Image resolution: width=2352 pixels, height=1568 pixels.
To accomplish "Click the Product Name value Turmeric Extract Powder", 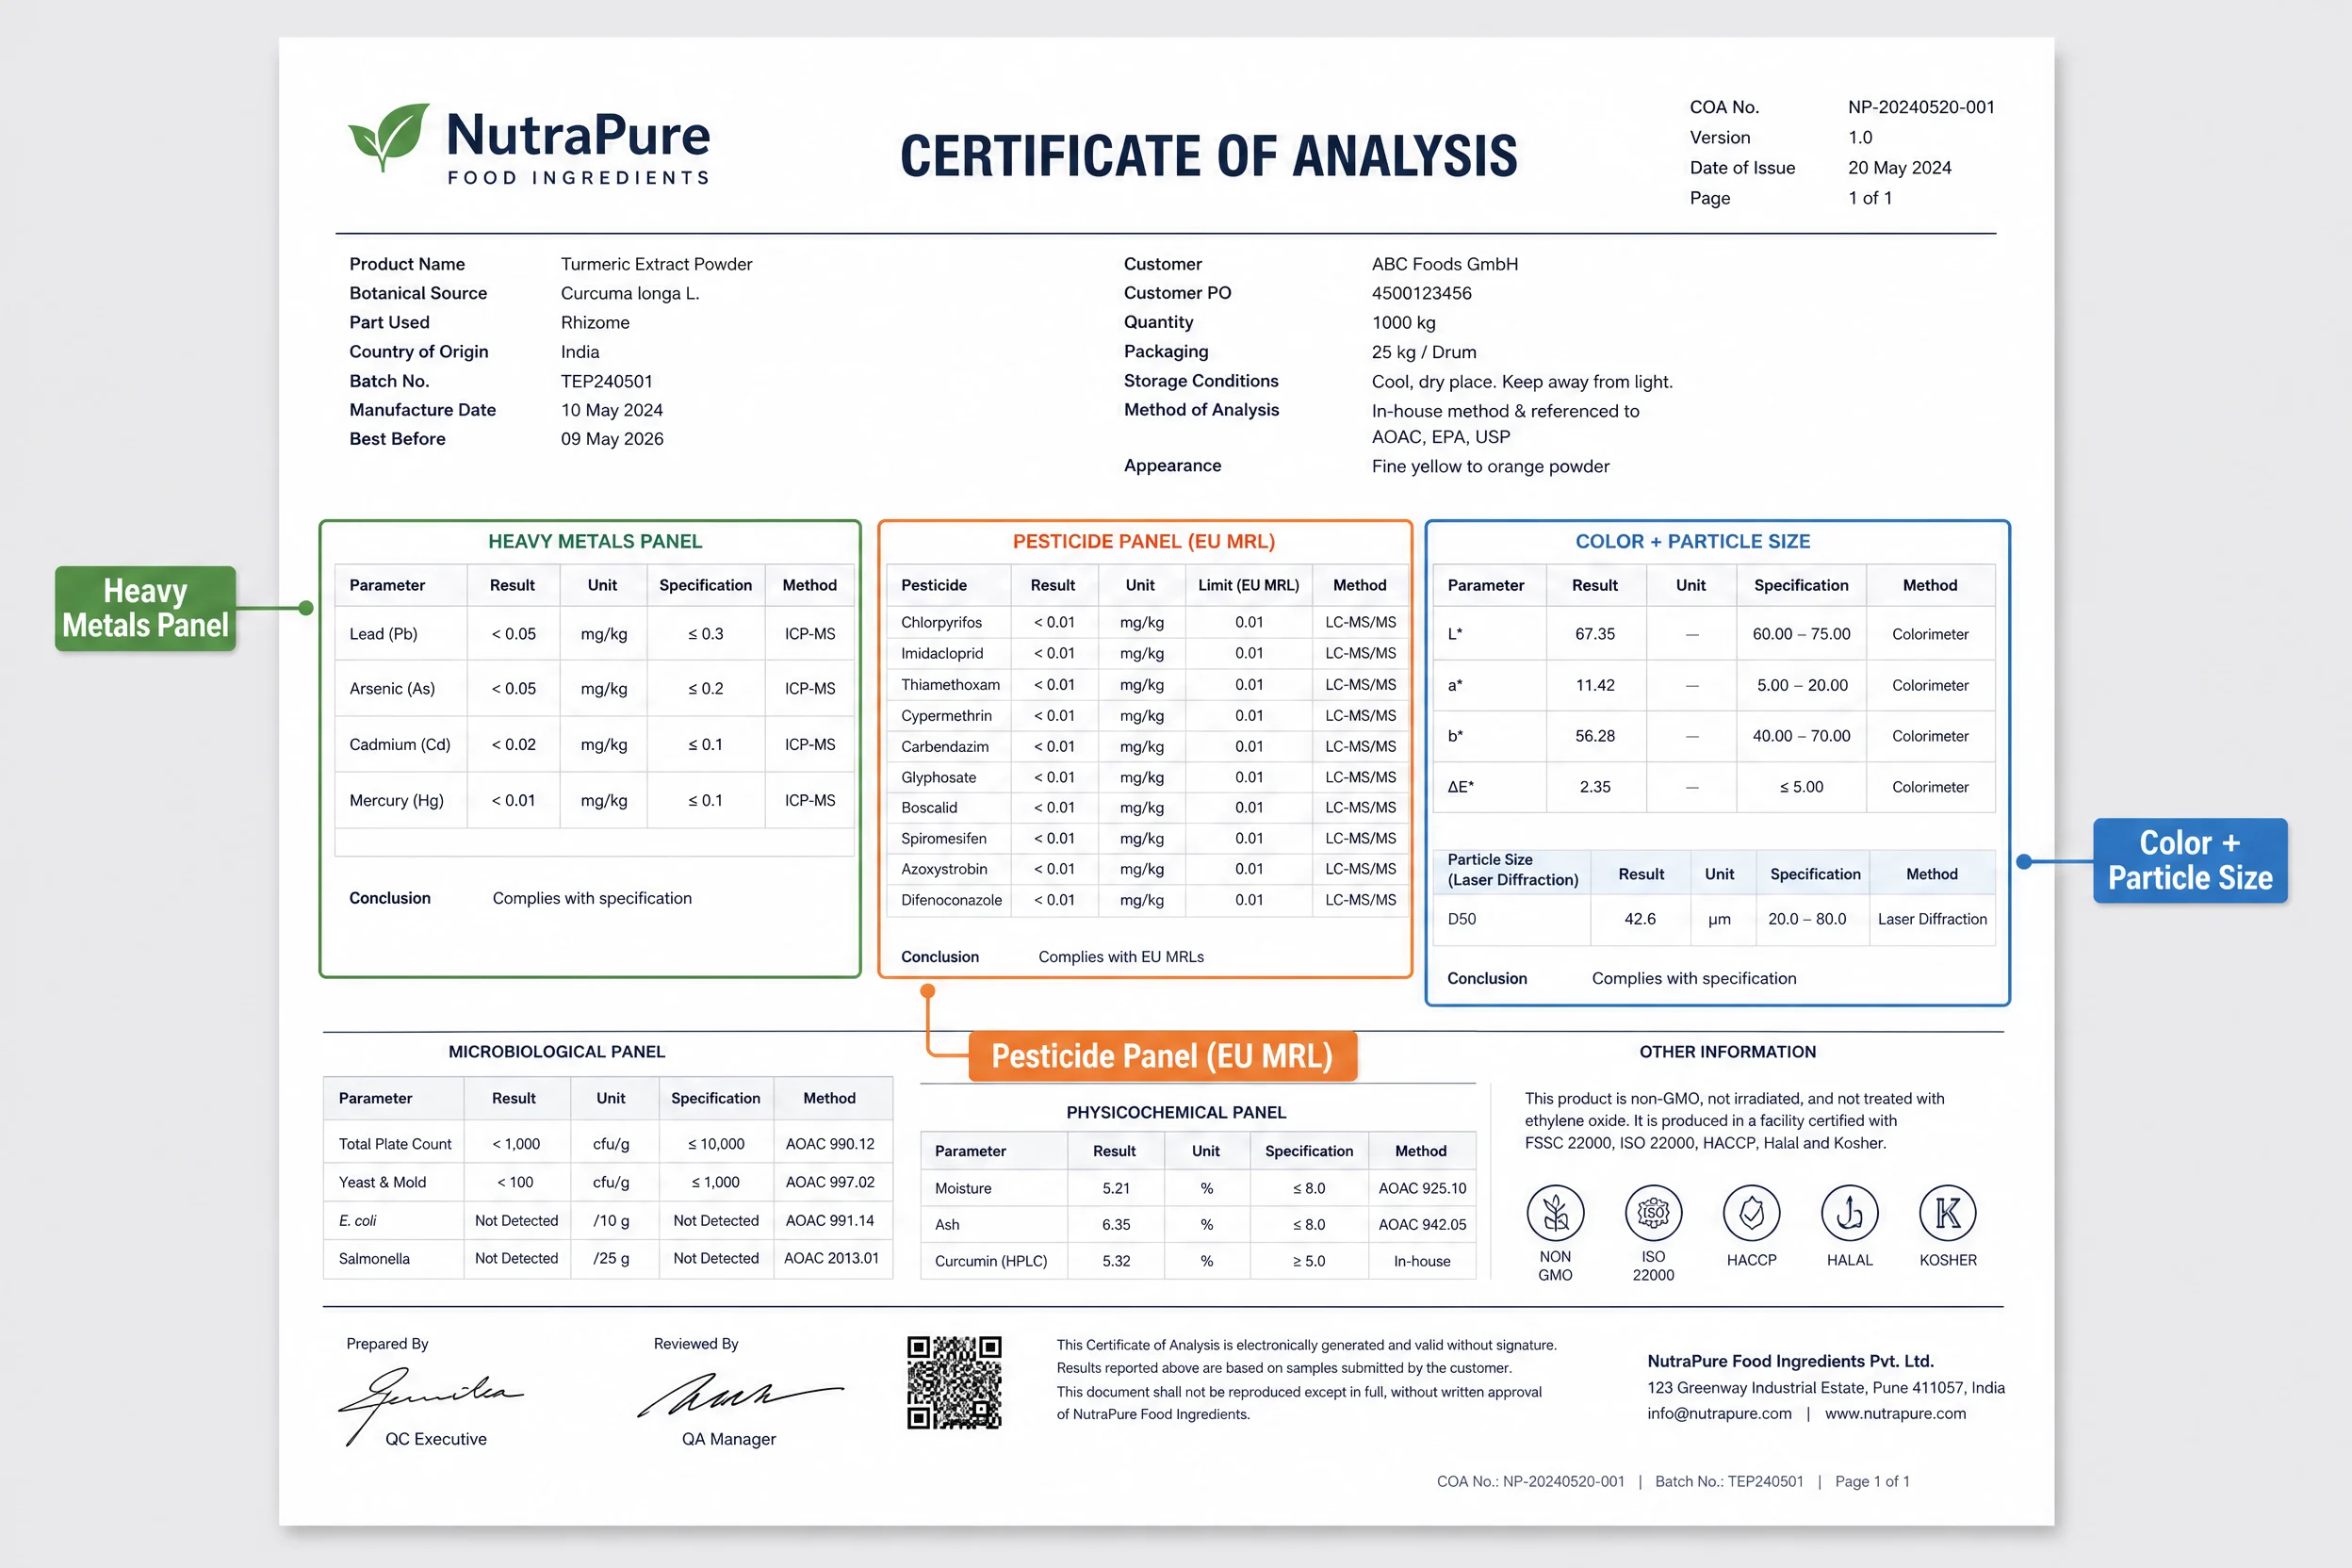I will tap(656, 264).
